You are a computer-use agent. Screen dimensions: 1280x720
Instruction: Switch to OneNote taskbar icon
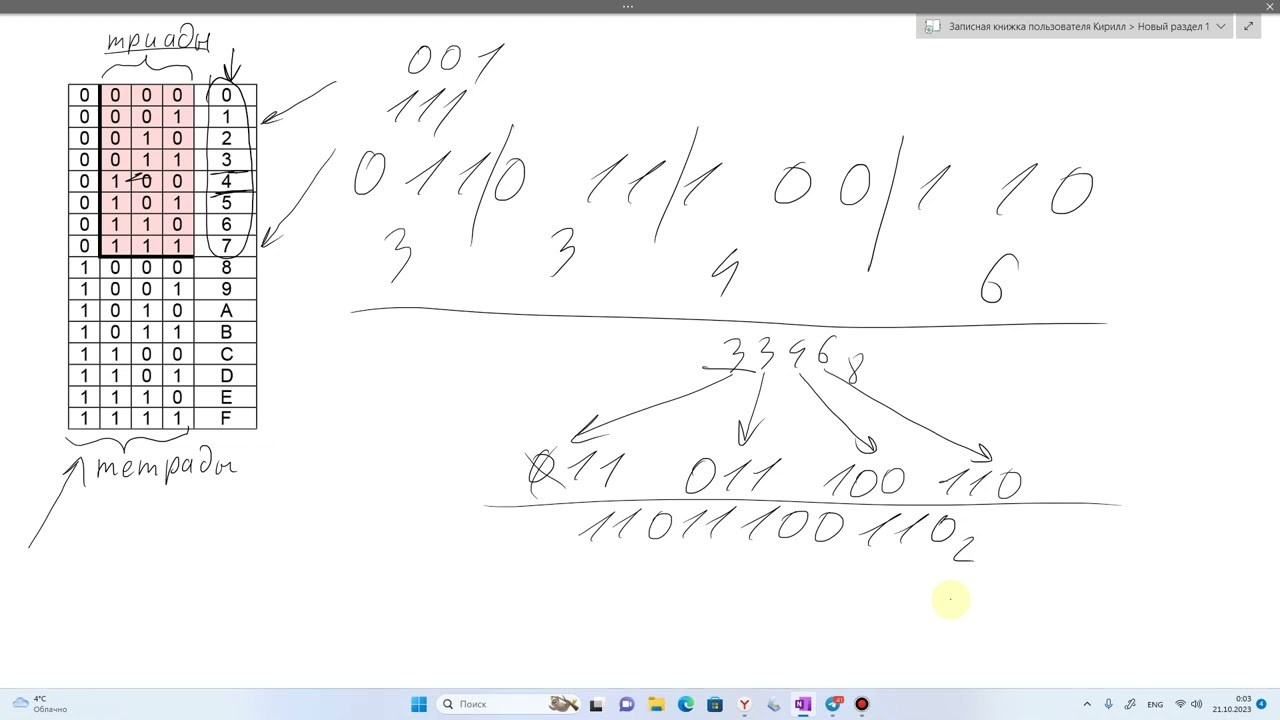point(803,704)
